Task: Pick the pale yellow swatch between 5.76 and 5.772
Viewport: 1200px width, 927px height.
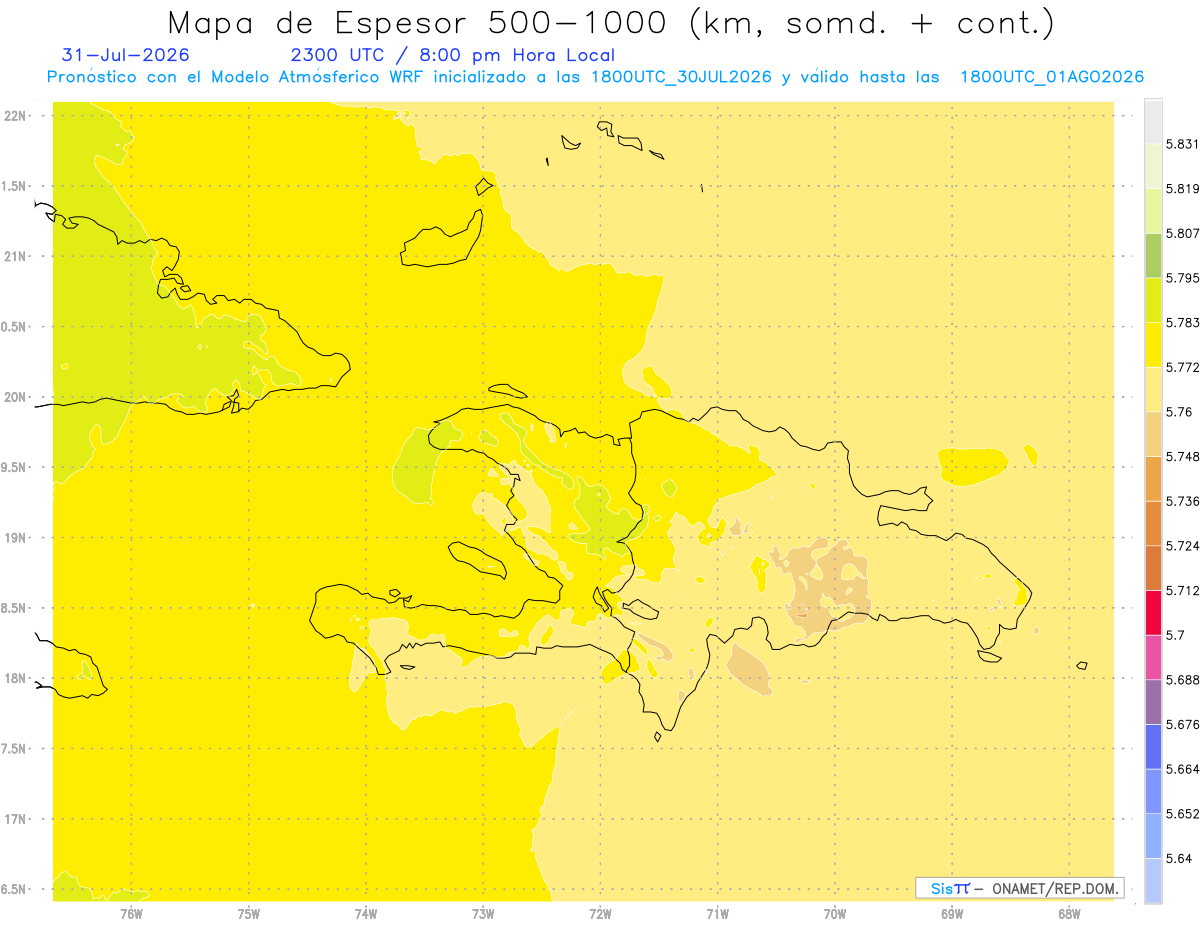Action: pyautogui.click(x=1153, y=390)
